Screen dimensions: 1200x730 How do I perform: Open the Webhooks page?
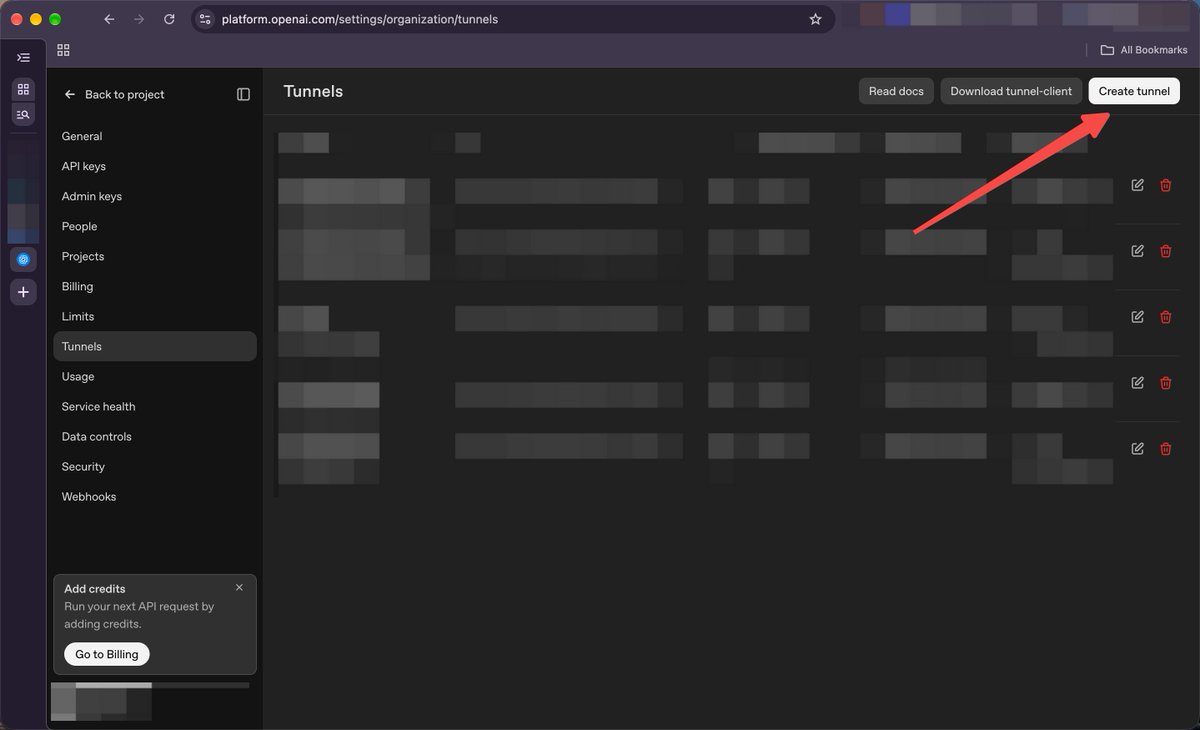click(x=155, y=496)
